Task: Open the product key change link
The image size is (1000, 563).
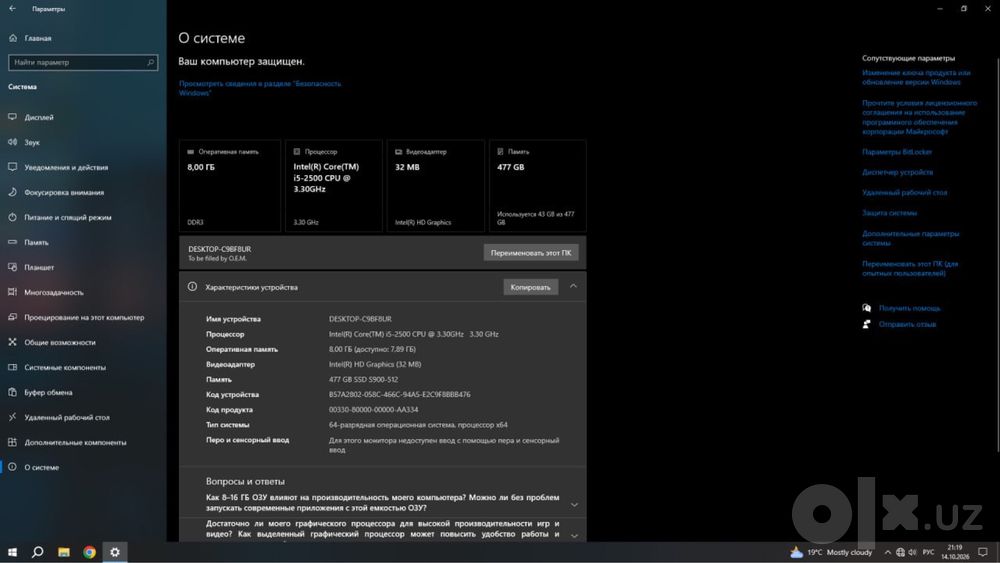Action: pyautogui.click(x=916, y=77)
